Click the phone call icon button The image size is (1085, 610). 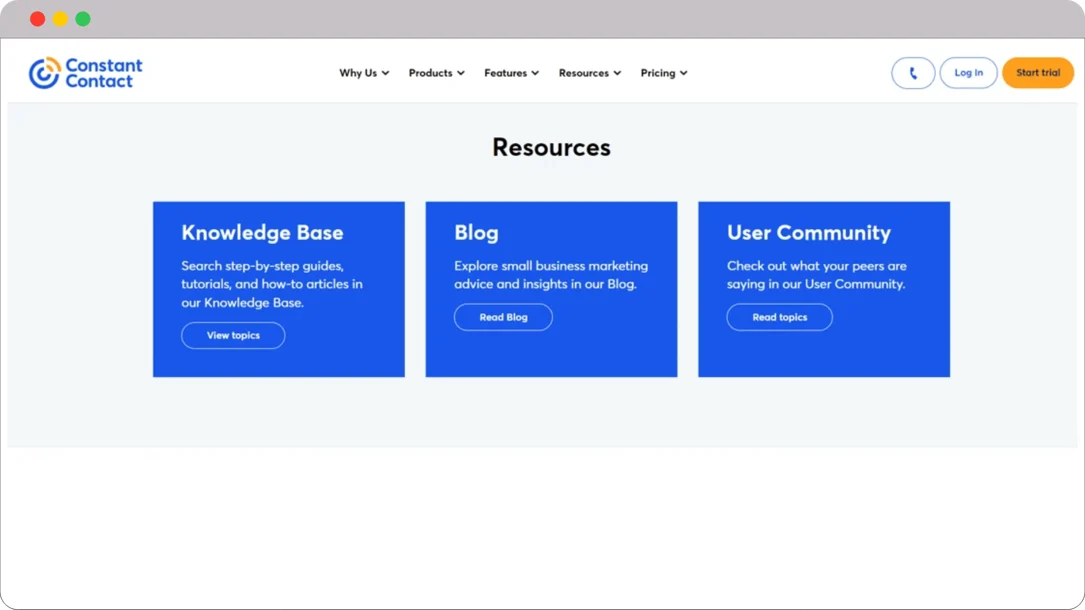pos(913,73)
